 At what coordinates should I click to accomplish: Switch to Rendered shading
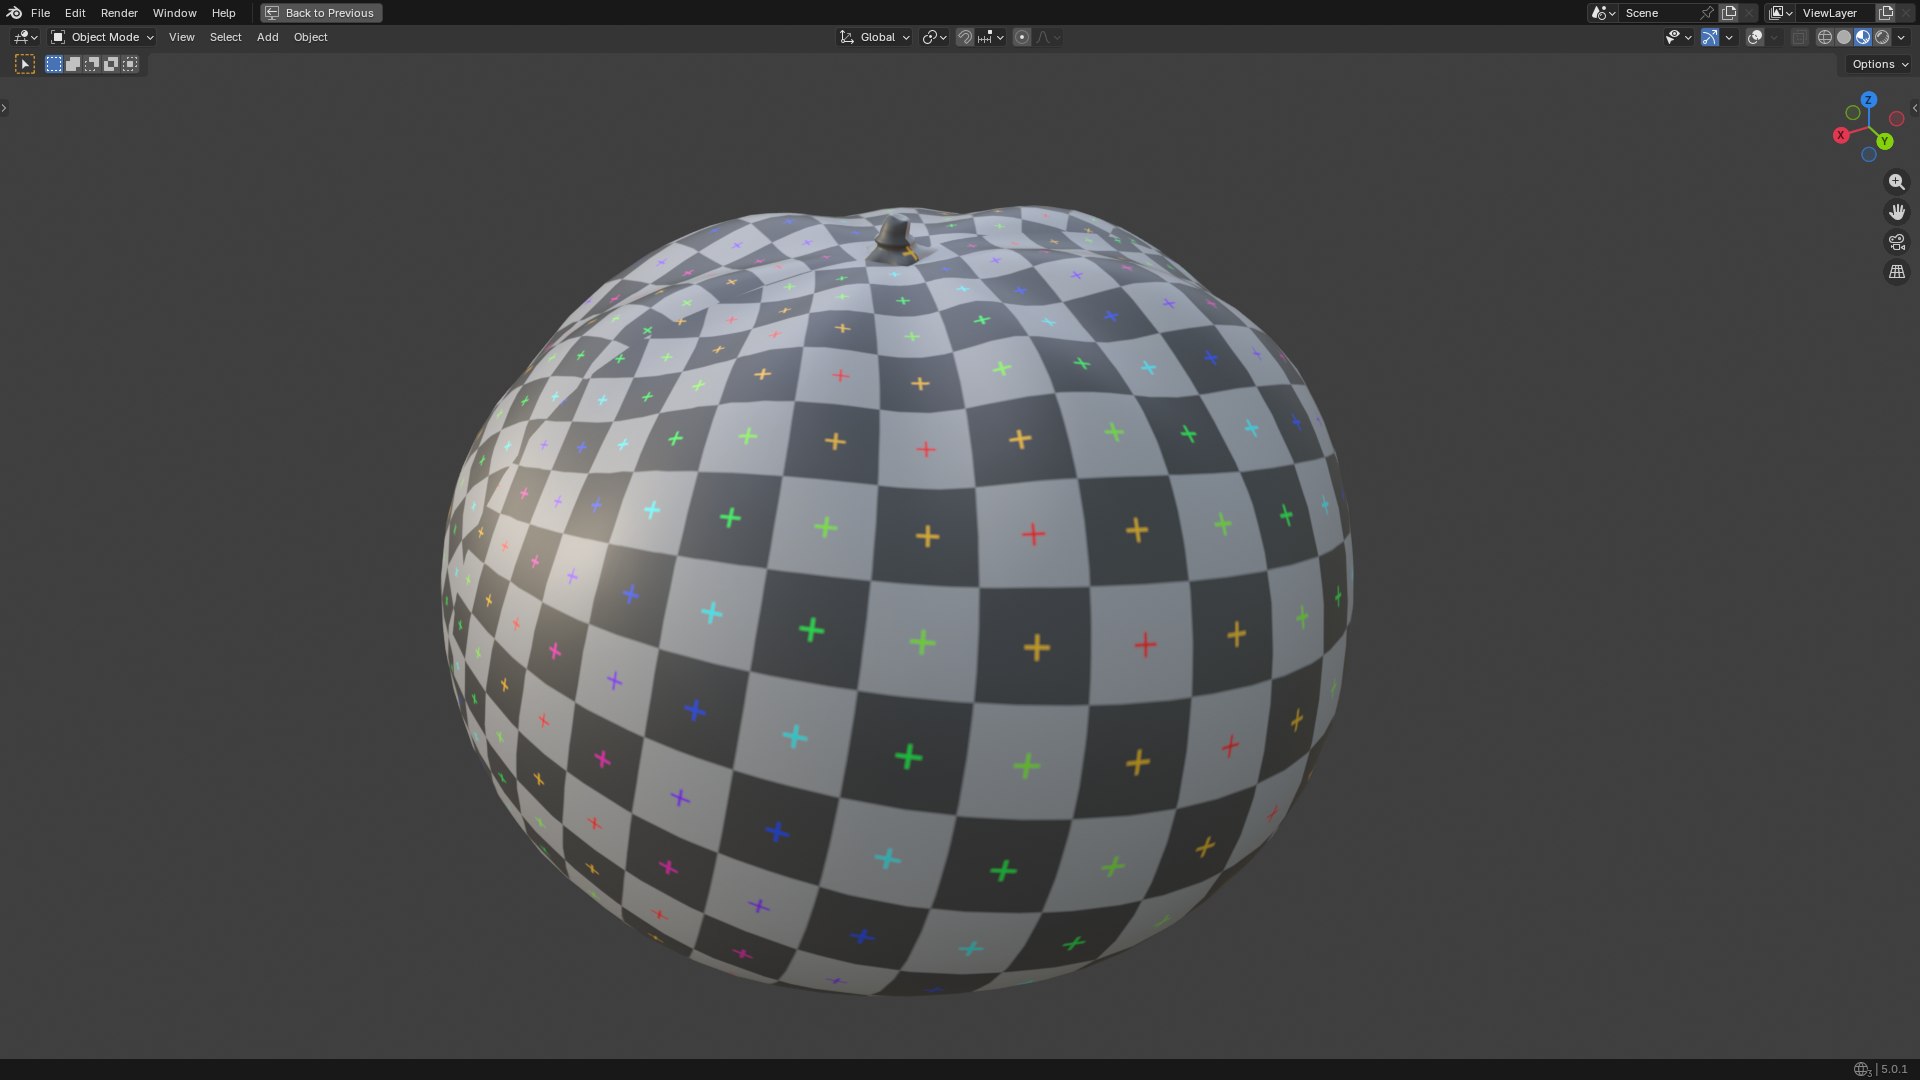click(x=1882, y=37)
